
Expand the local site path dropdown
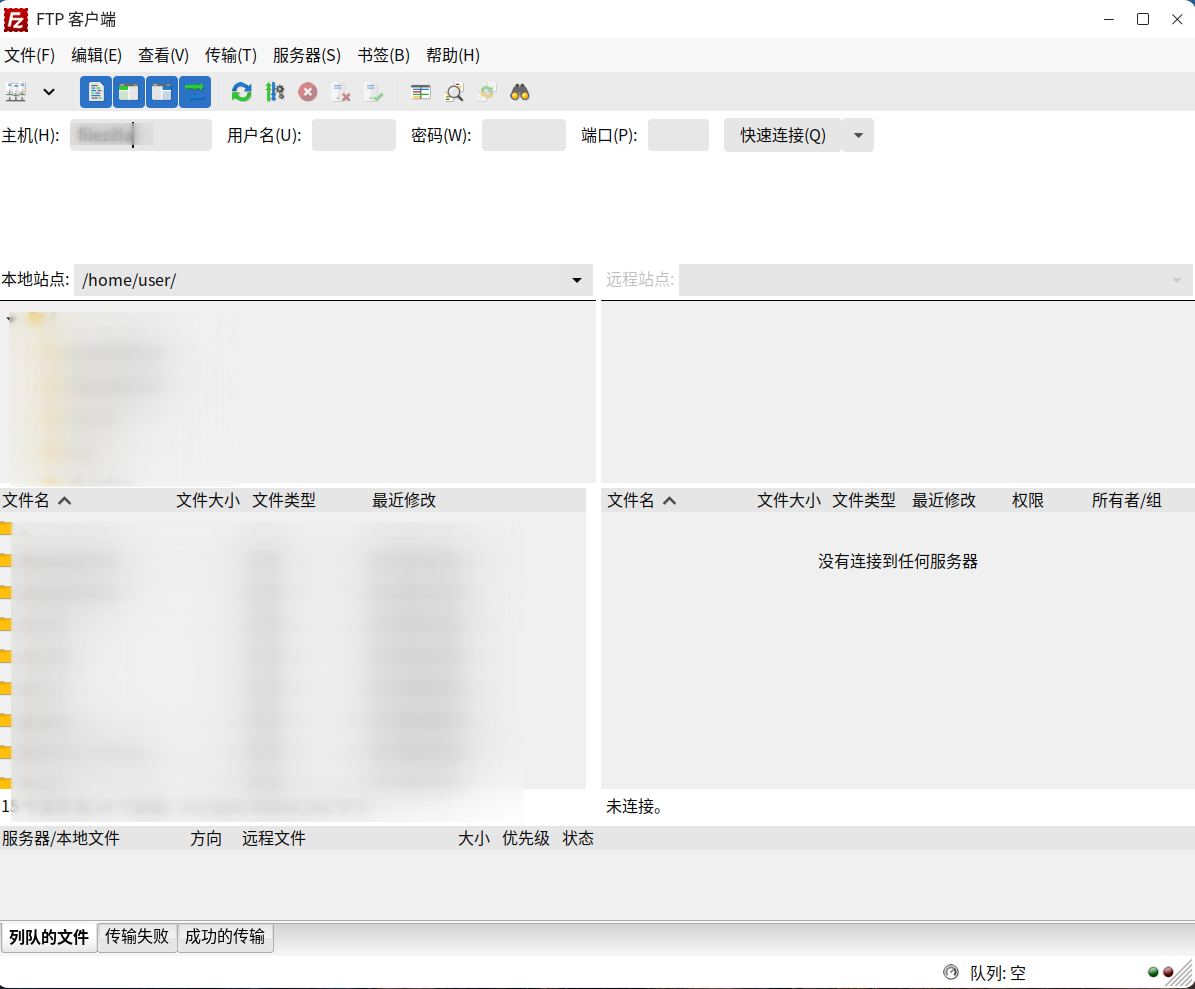coord(578,281)
